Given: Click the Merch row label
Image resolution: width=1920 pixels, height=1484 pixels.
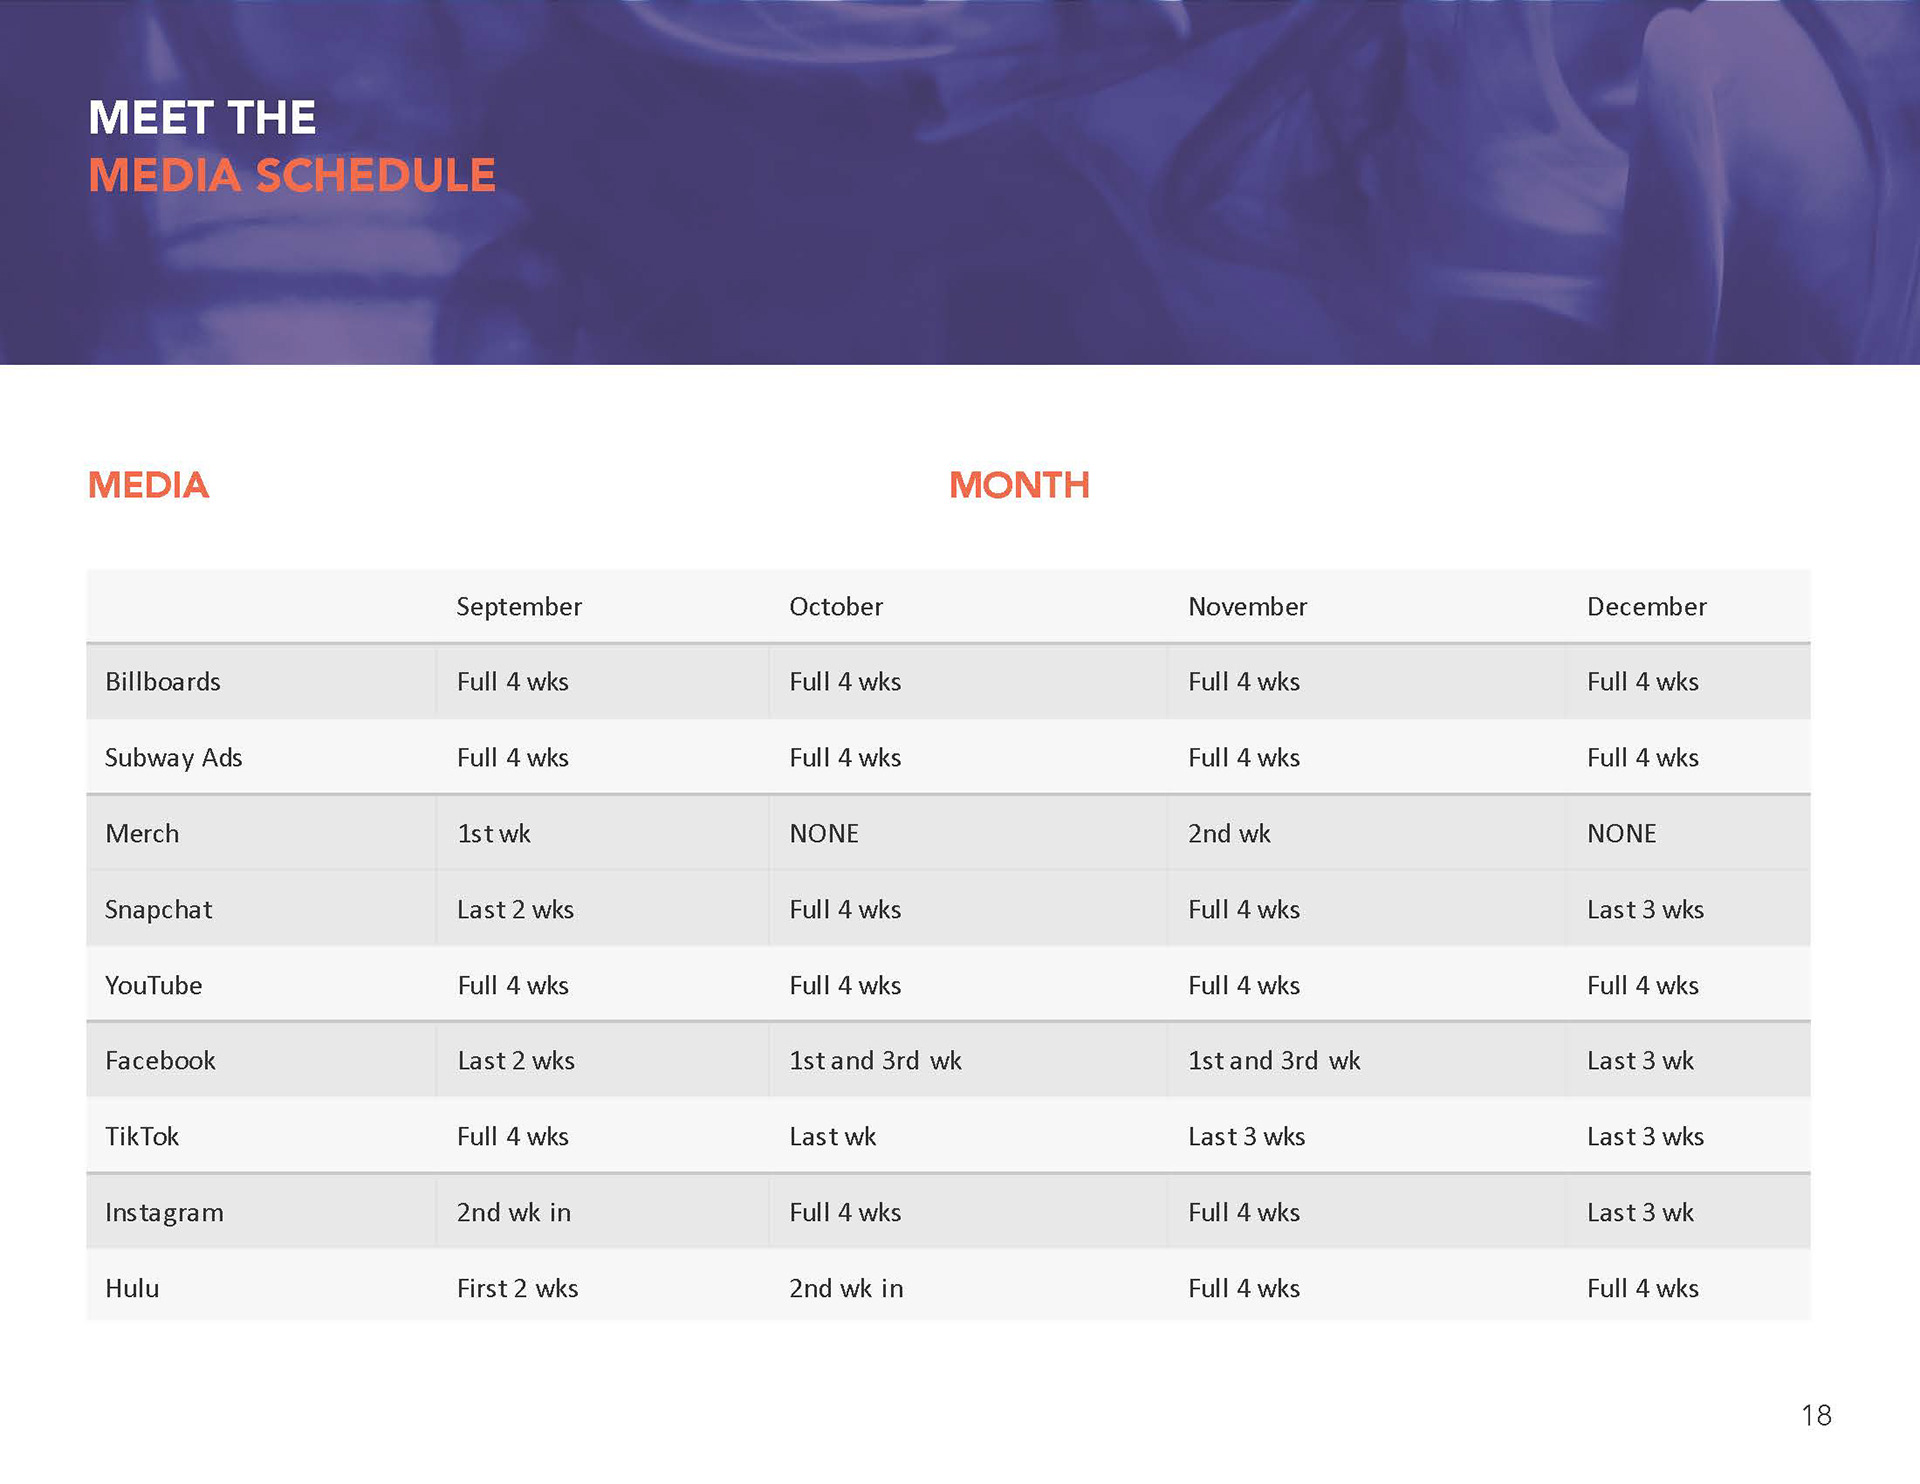Looking at the screenshot, I should [142, 834].
